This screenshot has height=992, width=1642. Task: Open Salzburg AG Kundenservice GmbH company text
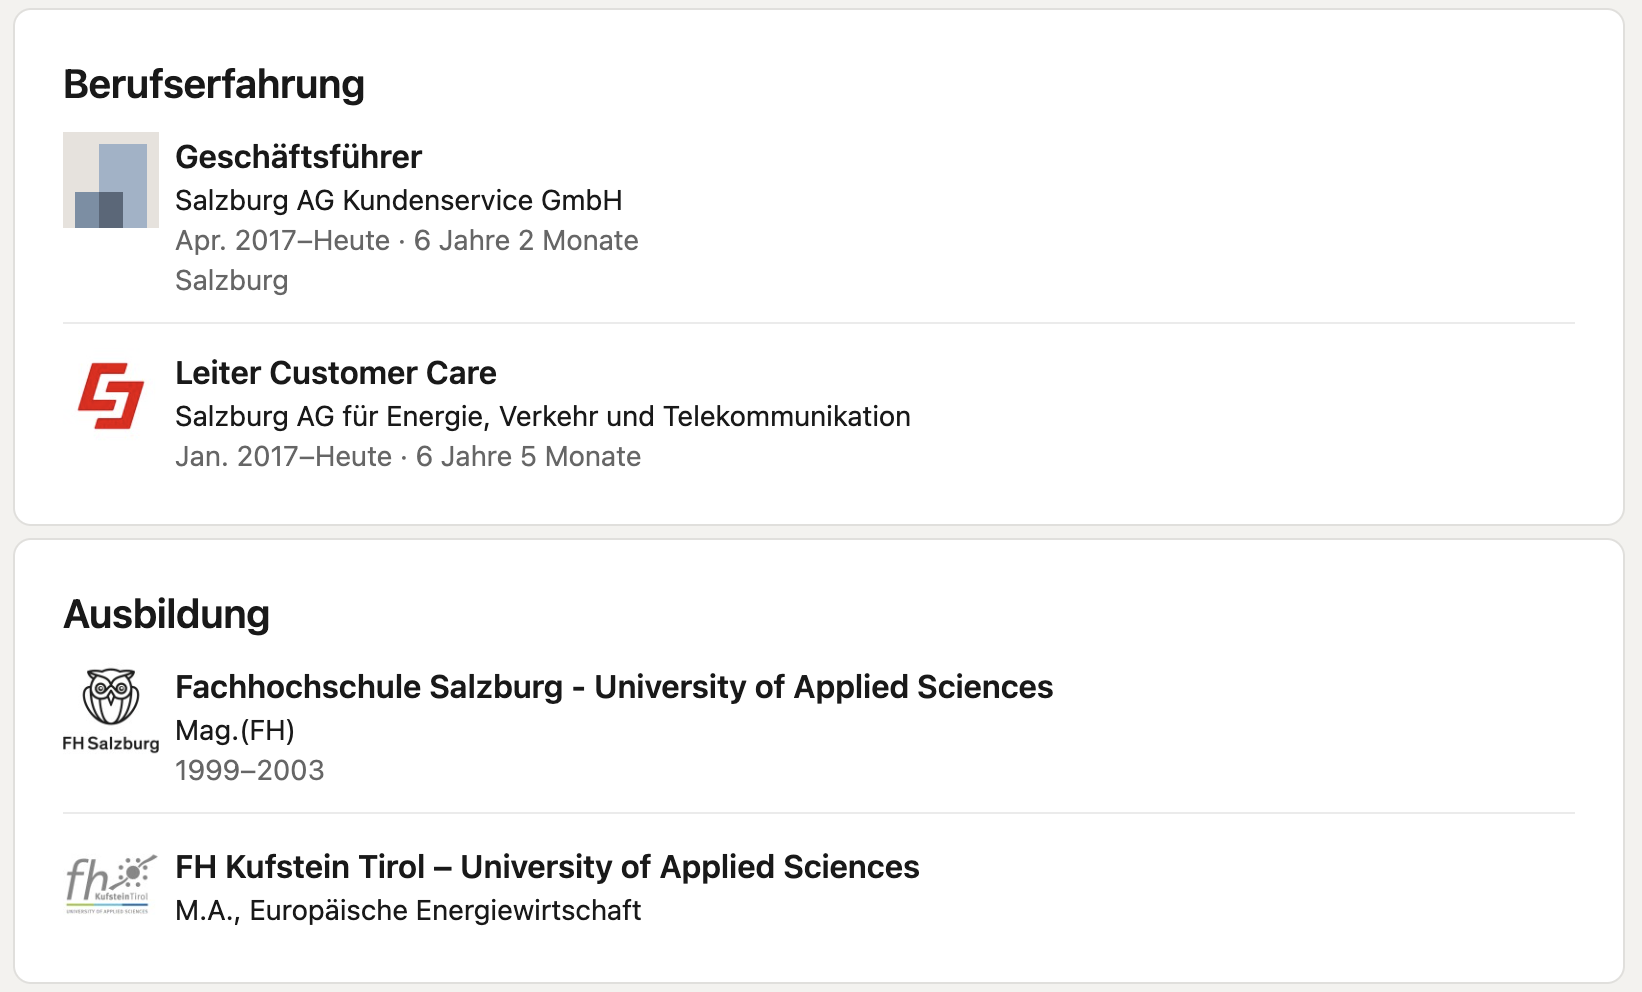tap(399, 200)
